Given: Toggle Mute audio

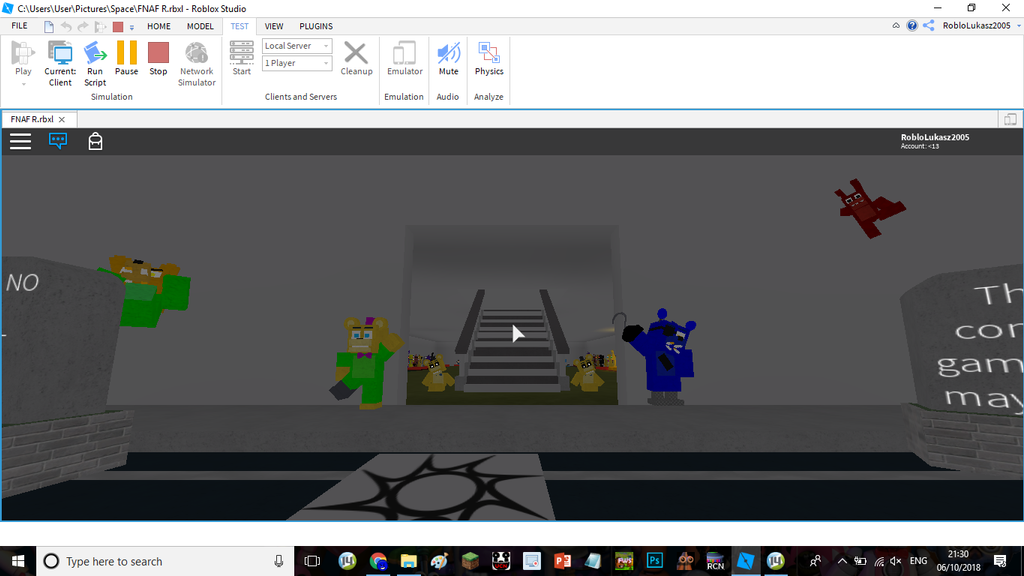Looking at the screenshot, I should [448, 58].
